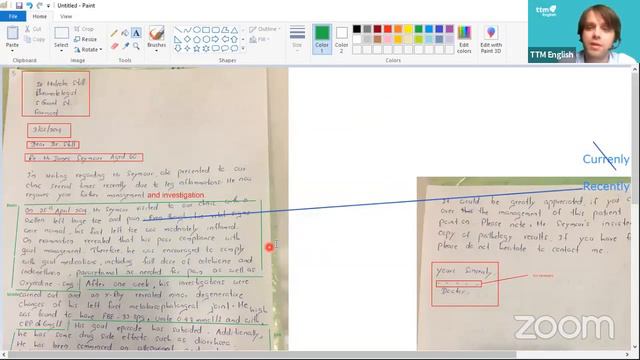Click Edit with Paint 3D
The height and width of the screenshot is (360, 640).
[x=491, y=39]
